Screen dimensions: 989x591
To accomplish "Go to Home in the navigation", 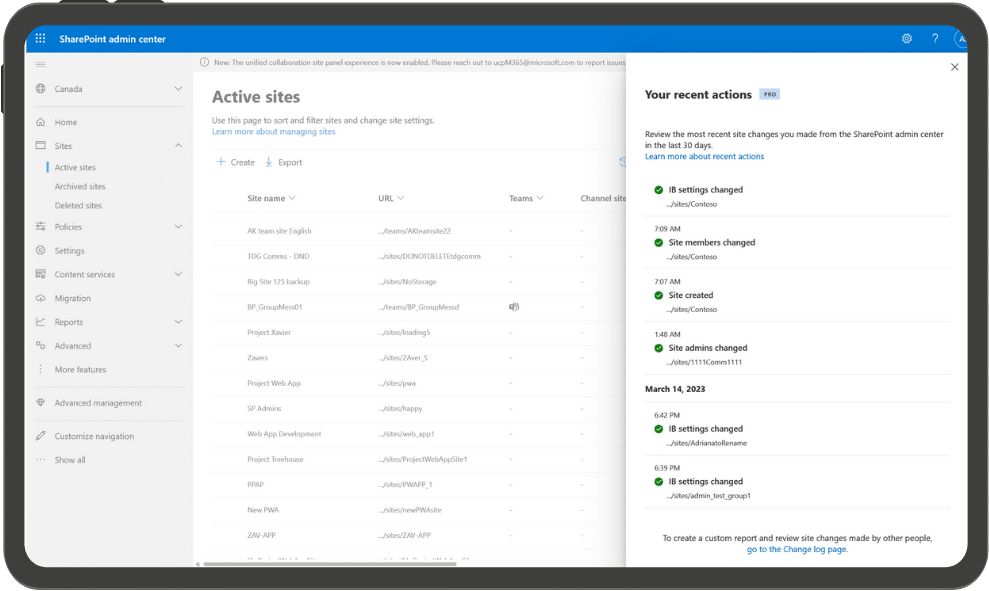I will (x=66, y=122).
